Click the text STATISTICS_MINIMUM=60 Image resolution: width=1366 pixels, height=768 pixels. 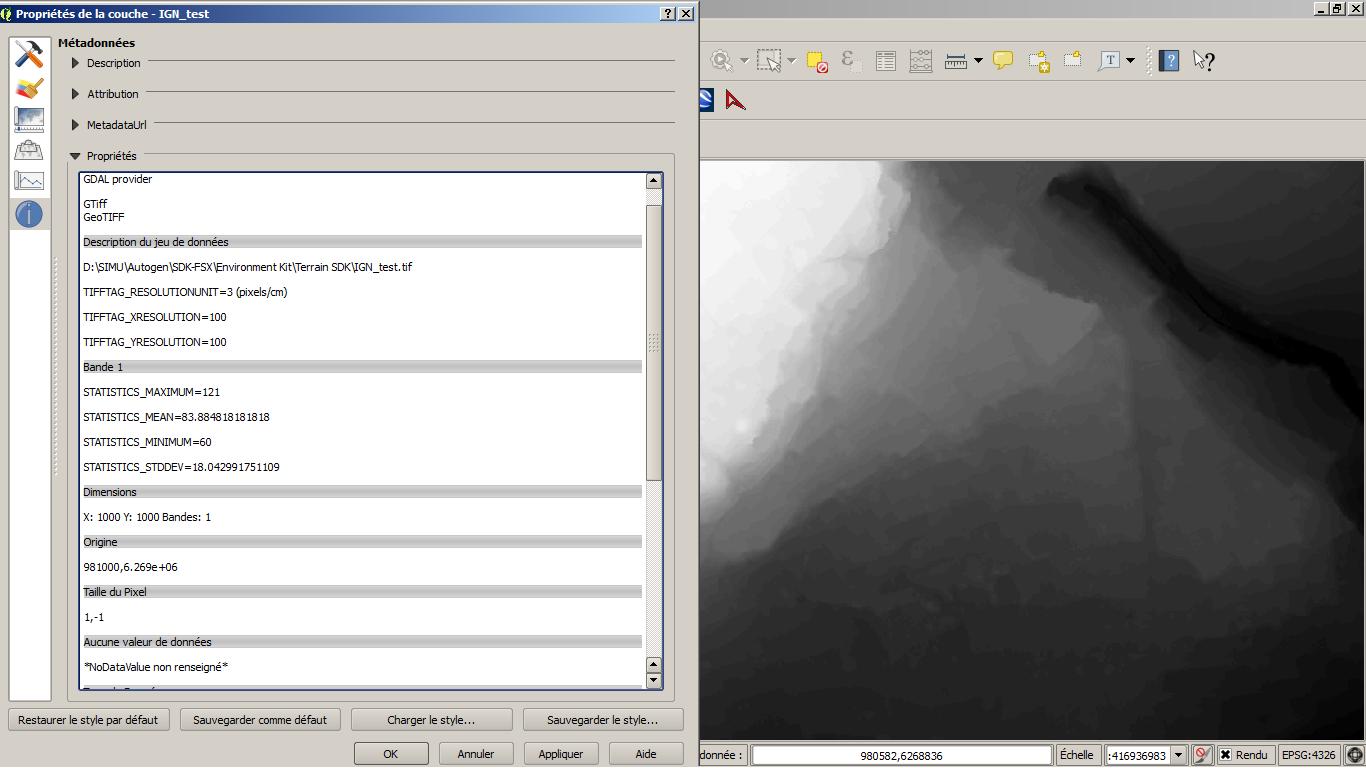click(147, 442)
